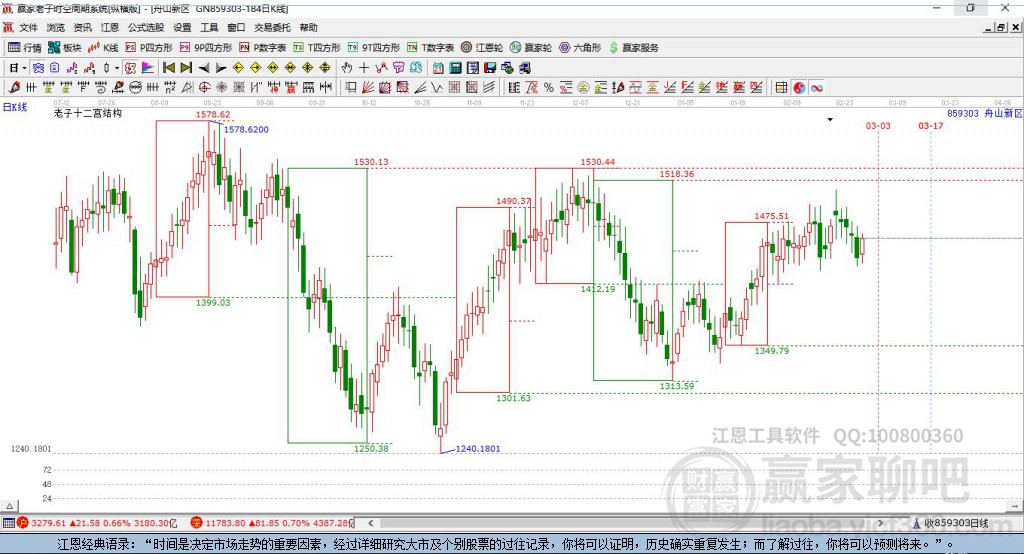The height and width of the screenshot is (554, 1024).
Task: Toggle the highlighted blue chart-mode icon beside 日
Action: [39, 68]
